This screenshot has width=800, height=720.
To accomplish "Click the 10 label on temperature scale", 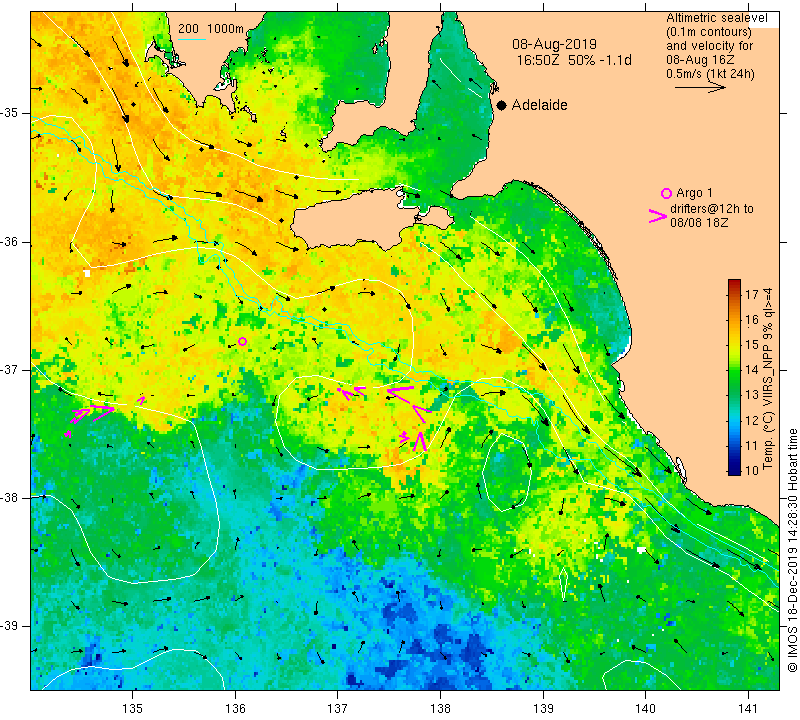I will pos(752,470).
